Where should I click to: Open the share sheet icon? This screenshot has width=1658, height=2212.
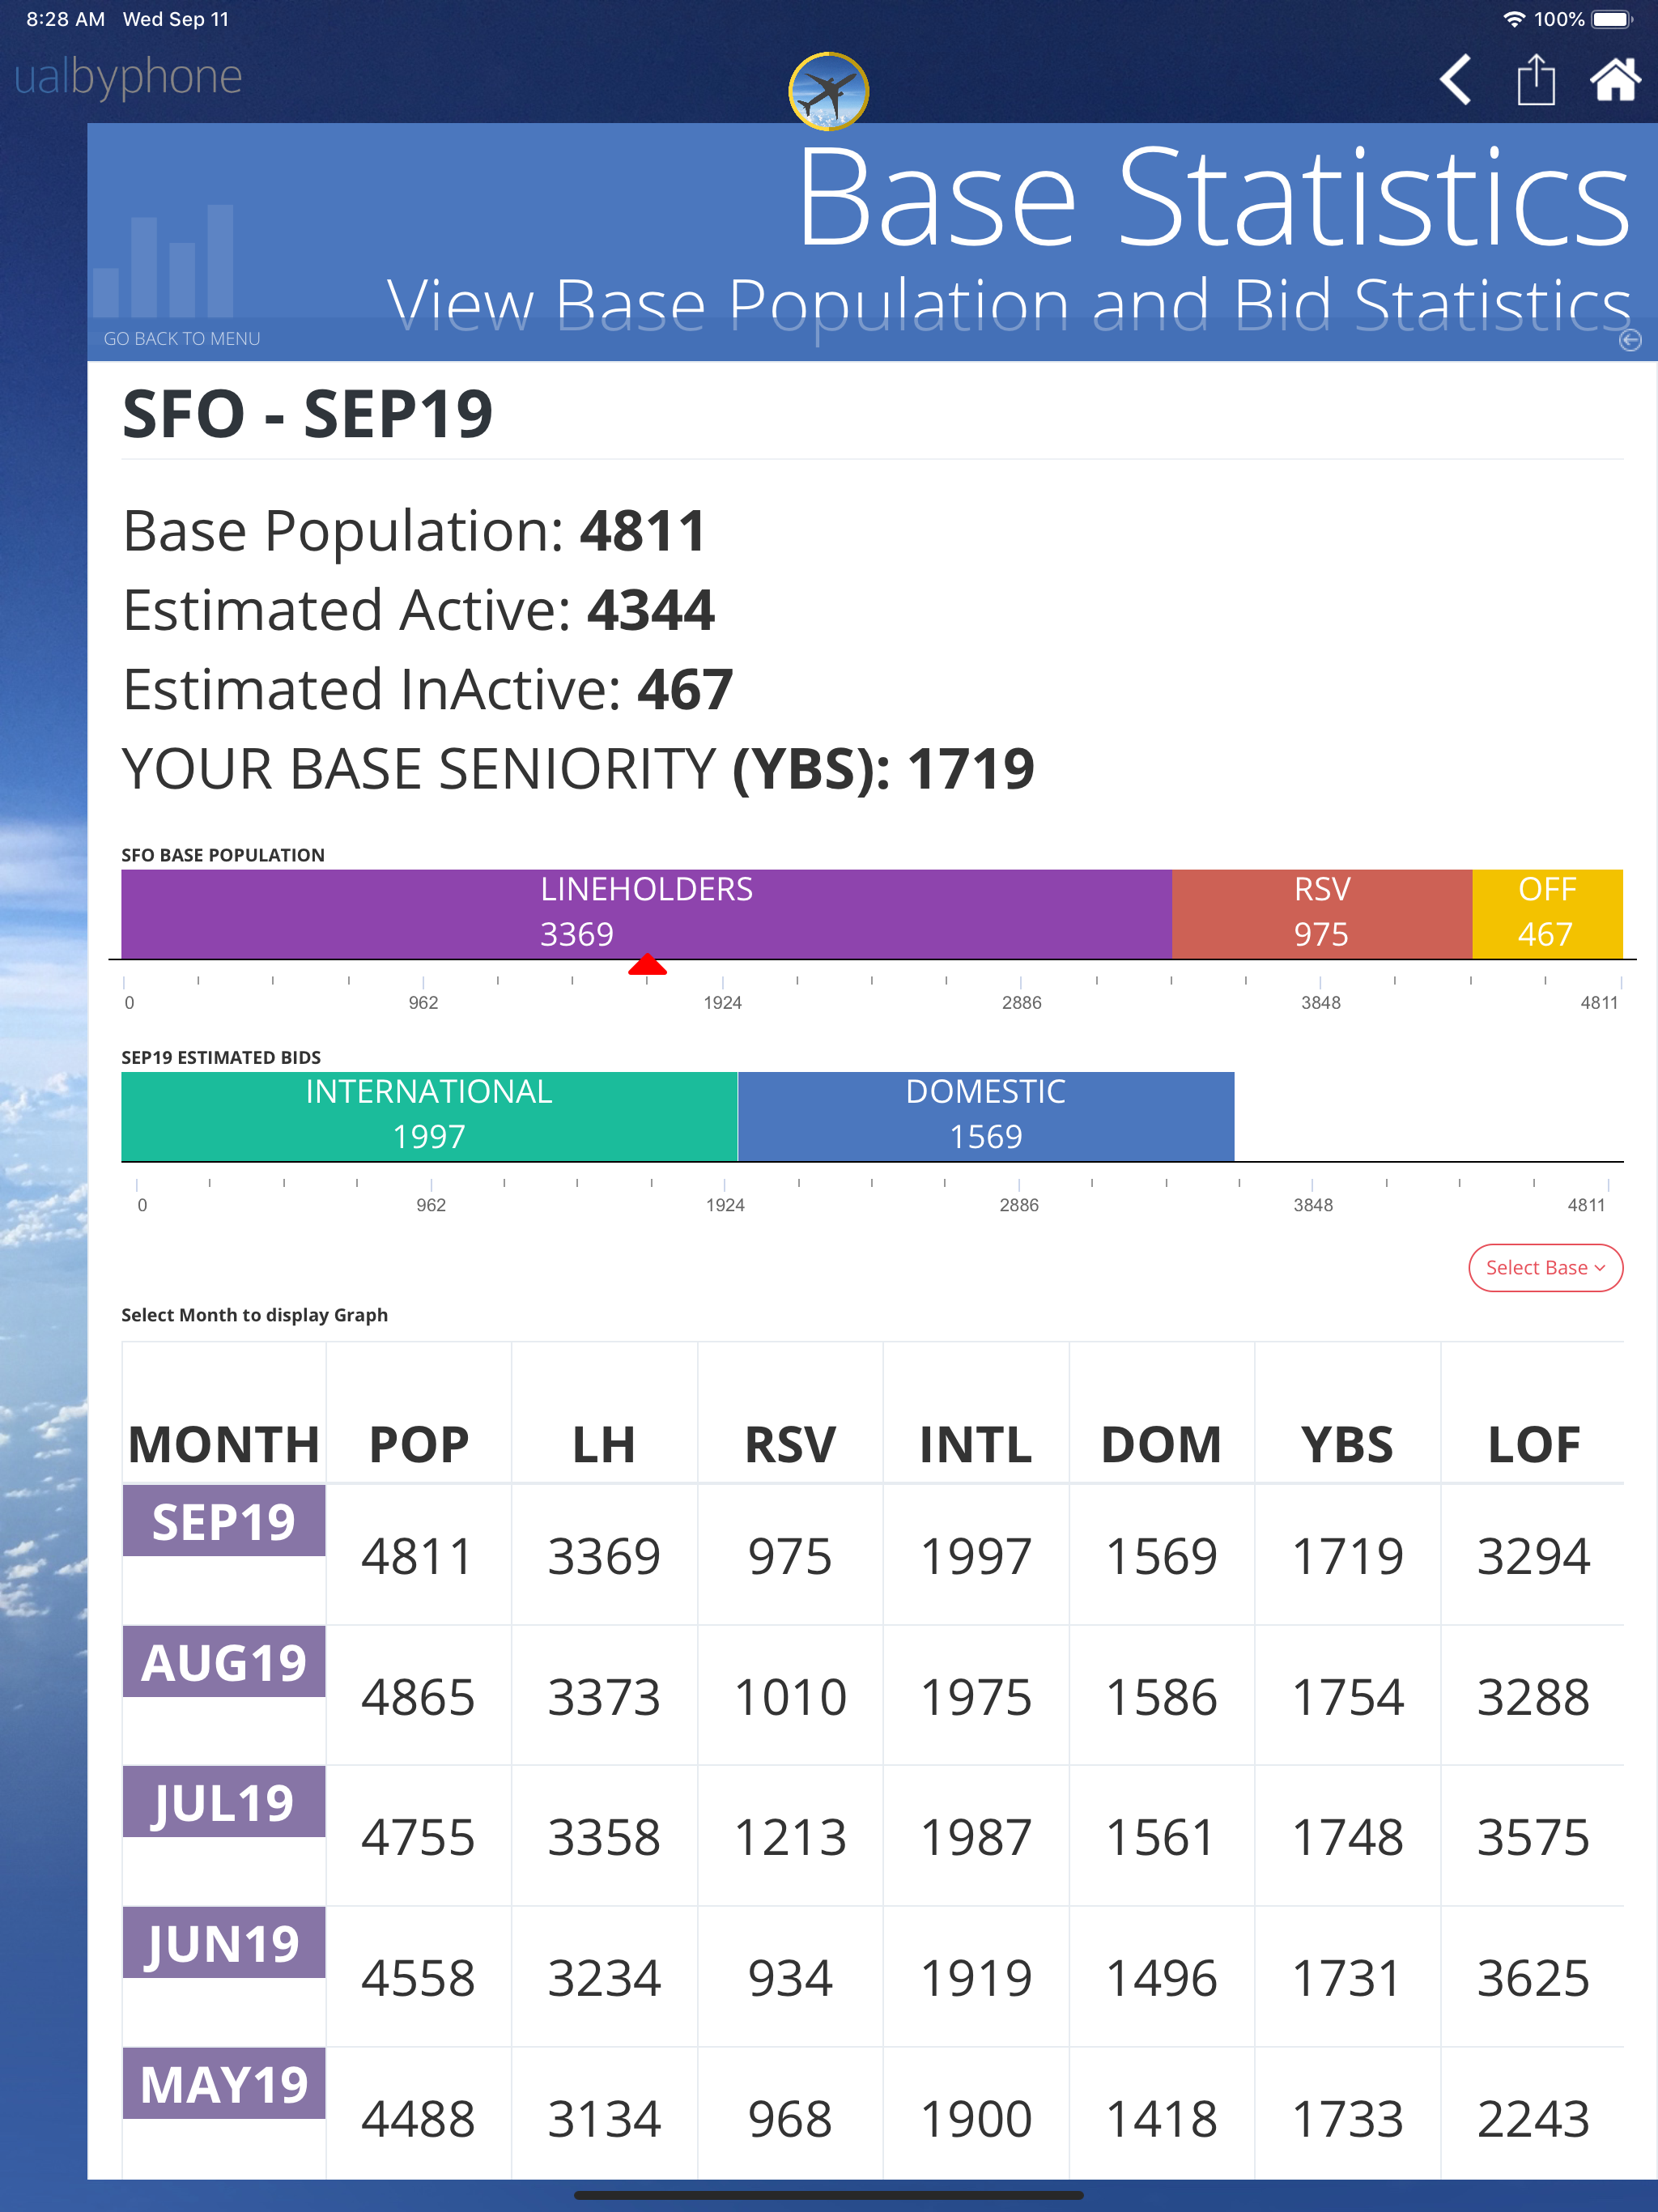pos(1535,79)
